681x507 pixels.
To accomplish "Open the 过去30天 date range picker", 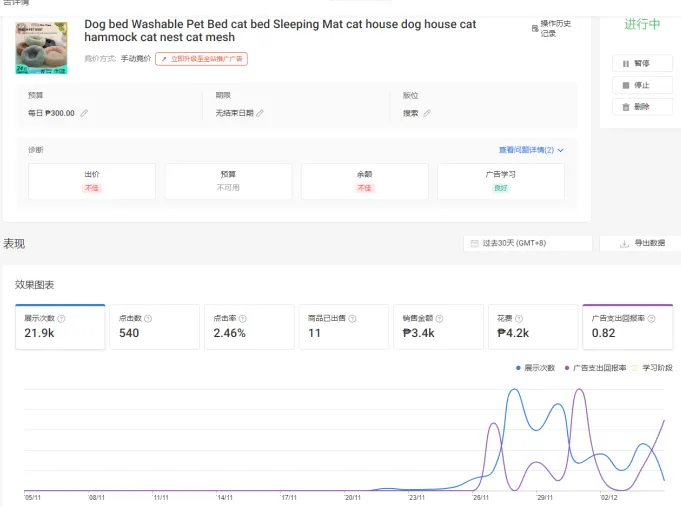I will [528, 243].
